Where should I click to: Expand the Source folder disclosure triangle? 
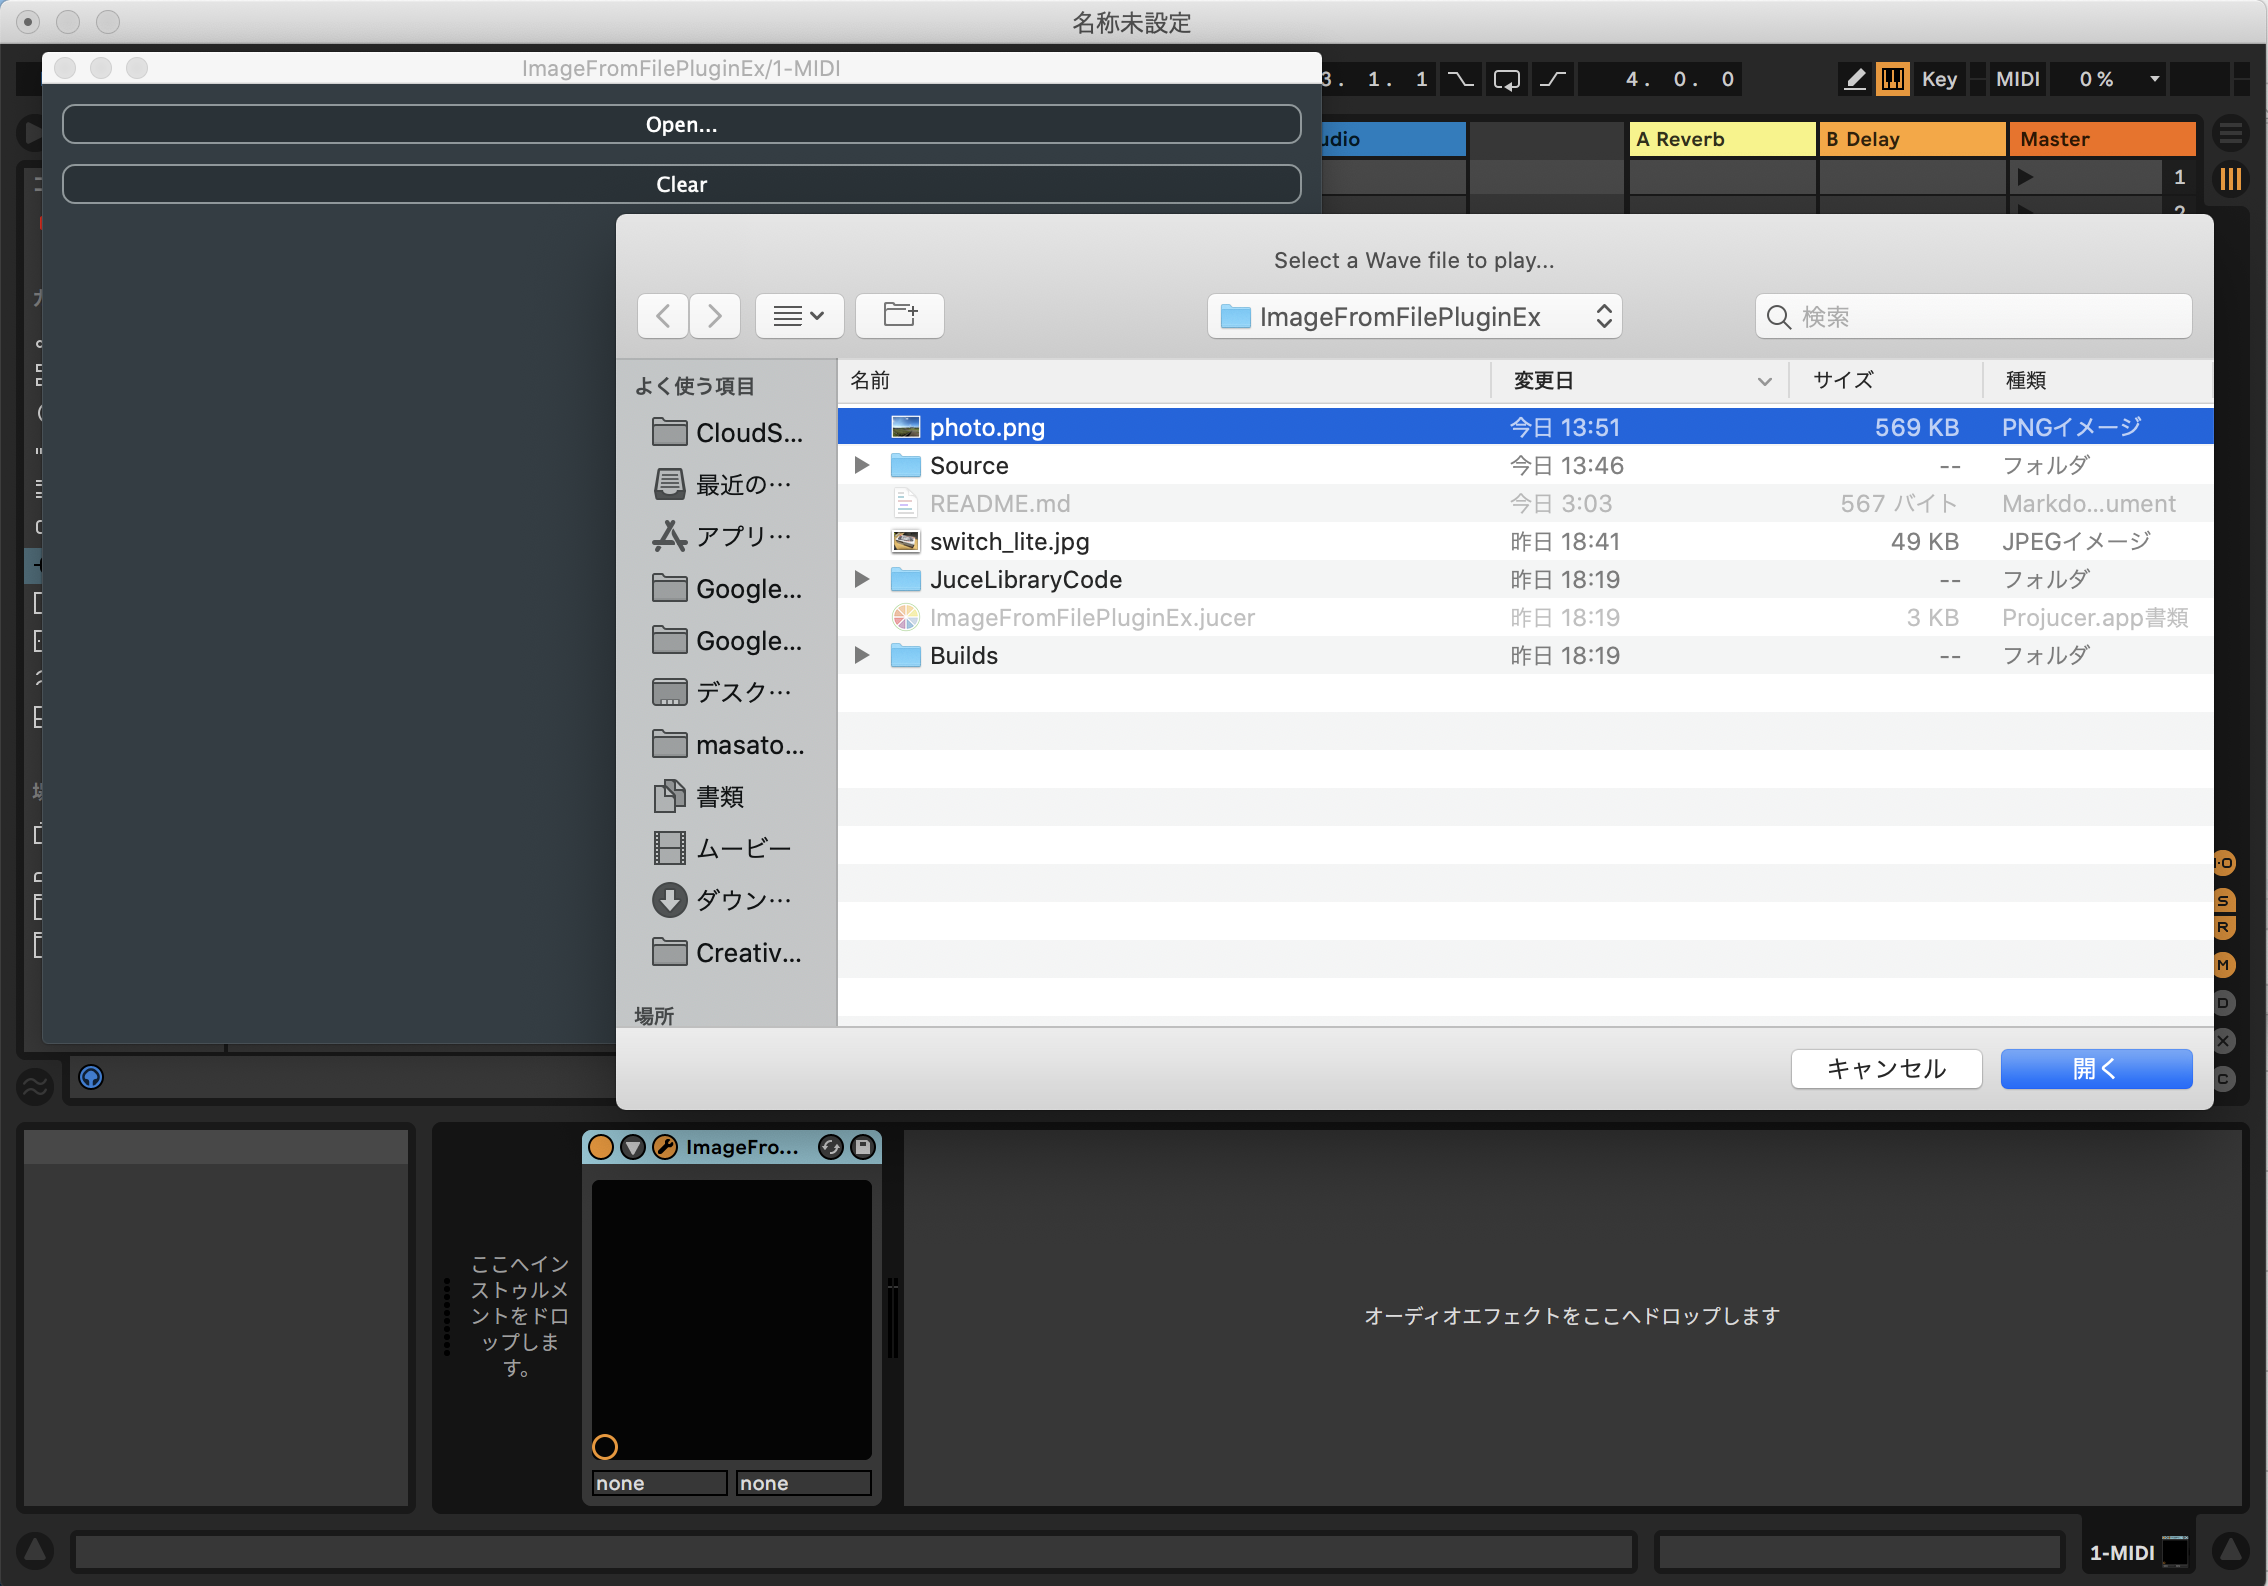861,465
